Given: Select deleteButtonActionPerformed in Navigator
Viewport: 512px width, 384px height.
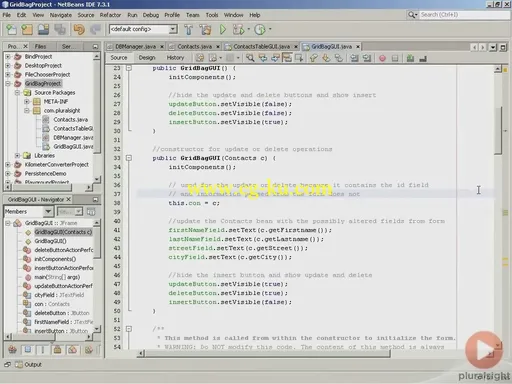Looking at the screenshot, I should click(x=63, y=250).
